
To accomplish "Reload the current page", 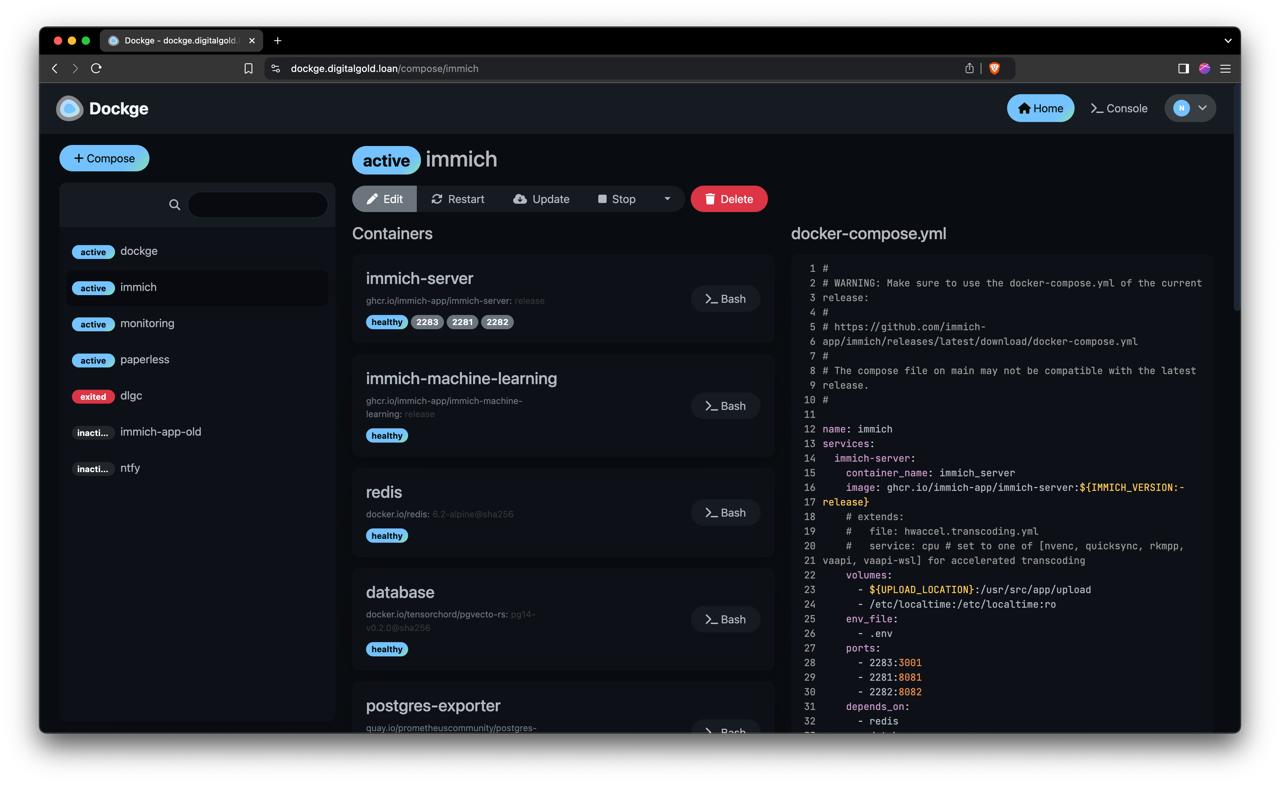I will pyautogui.click(x=96, y=68).
